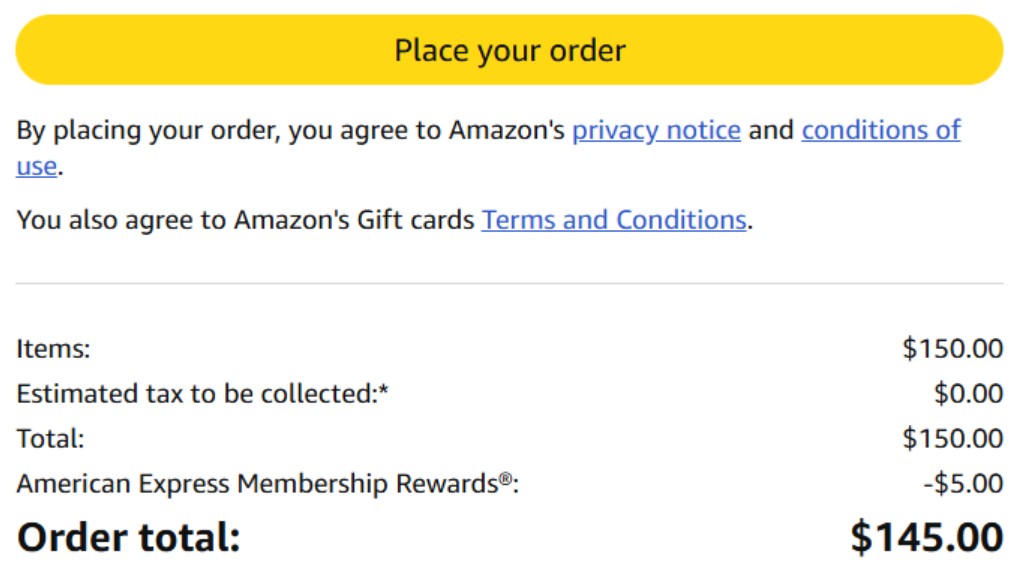Screen dimensions: 1018x564
Task: Open the conditions of use link
Action: (880, 130)
